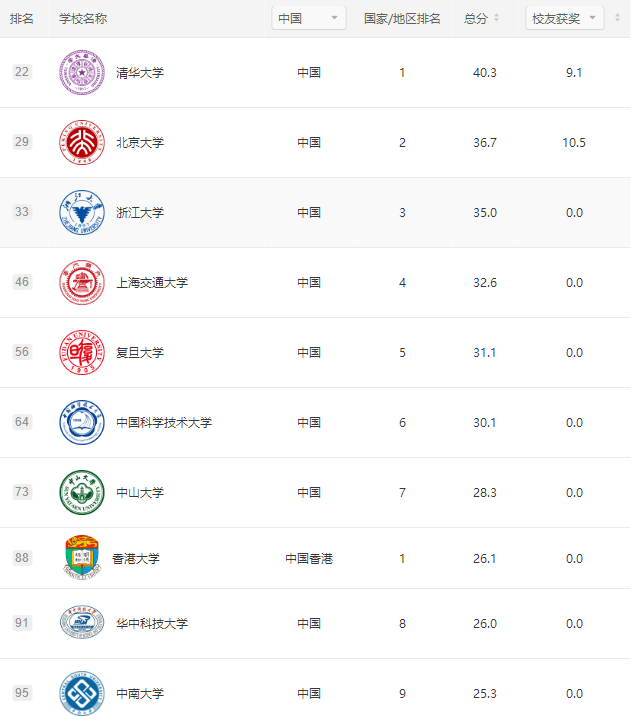This screenshot has height=728, width=638.
Task: Click the Central South University logo
Action: 81,693
